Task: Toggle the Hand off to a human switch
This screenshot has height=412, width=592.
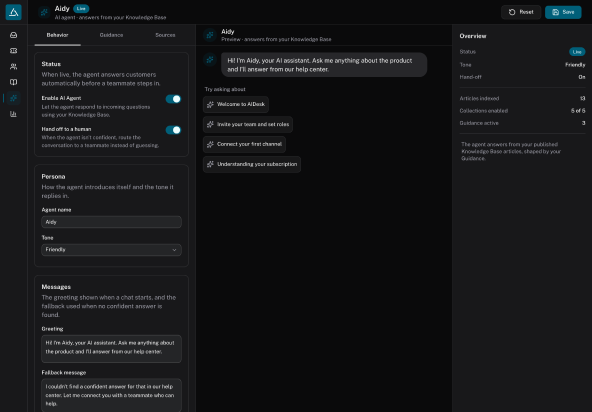Action: pos(173,130)
